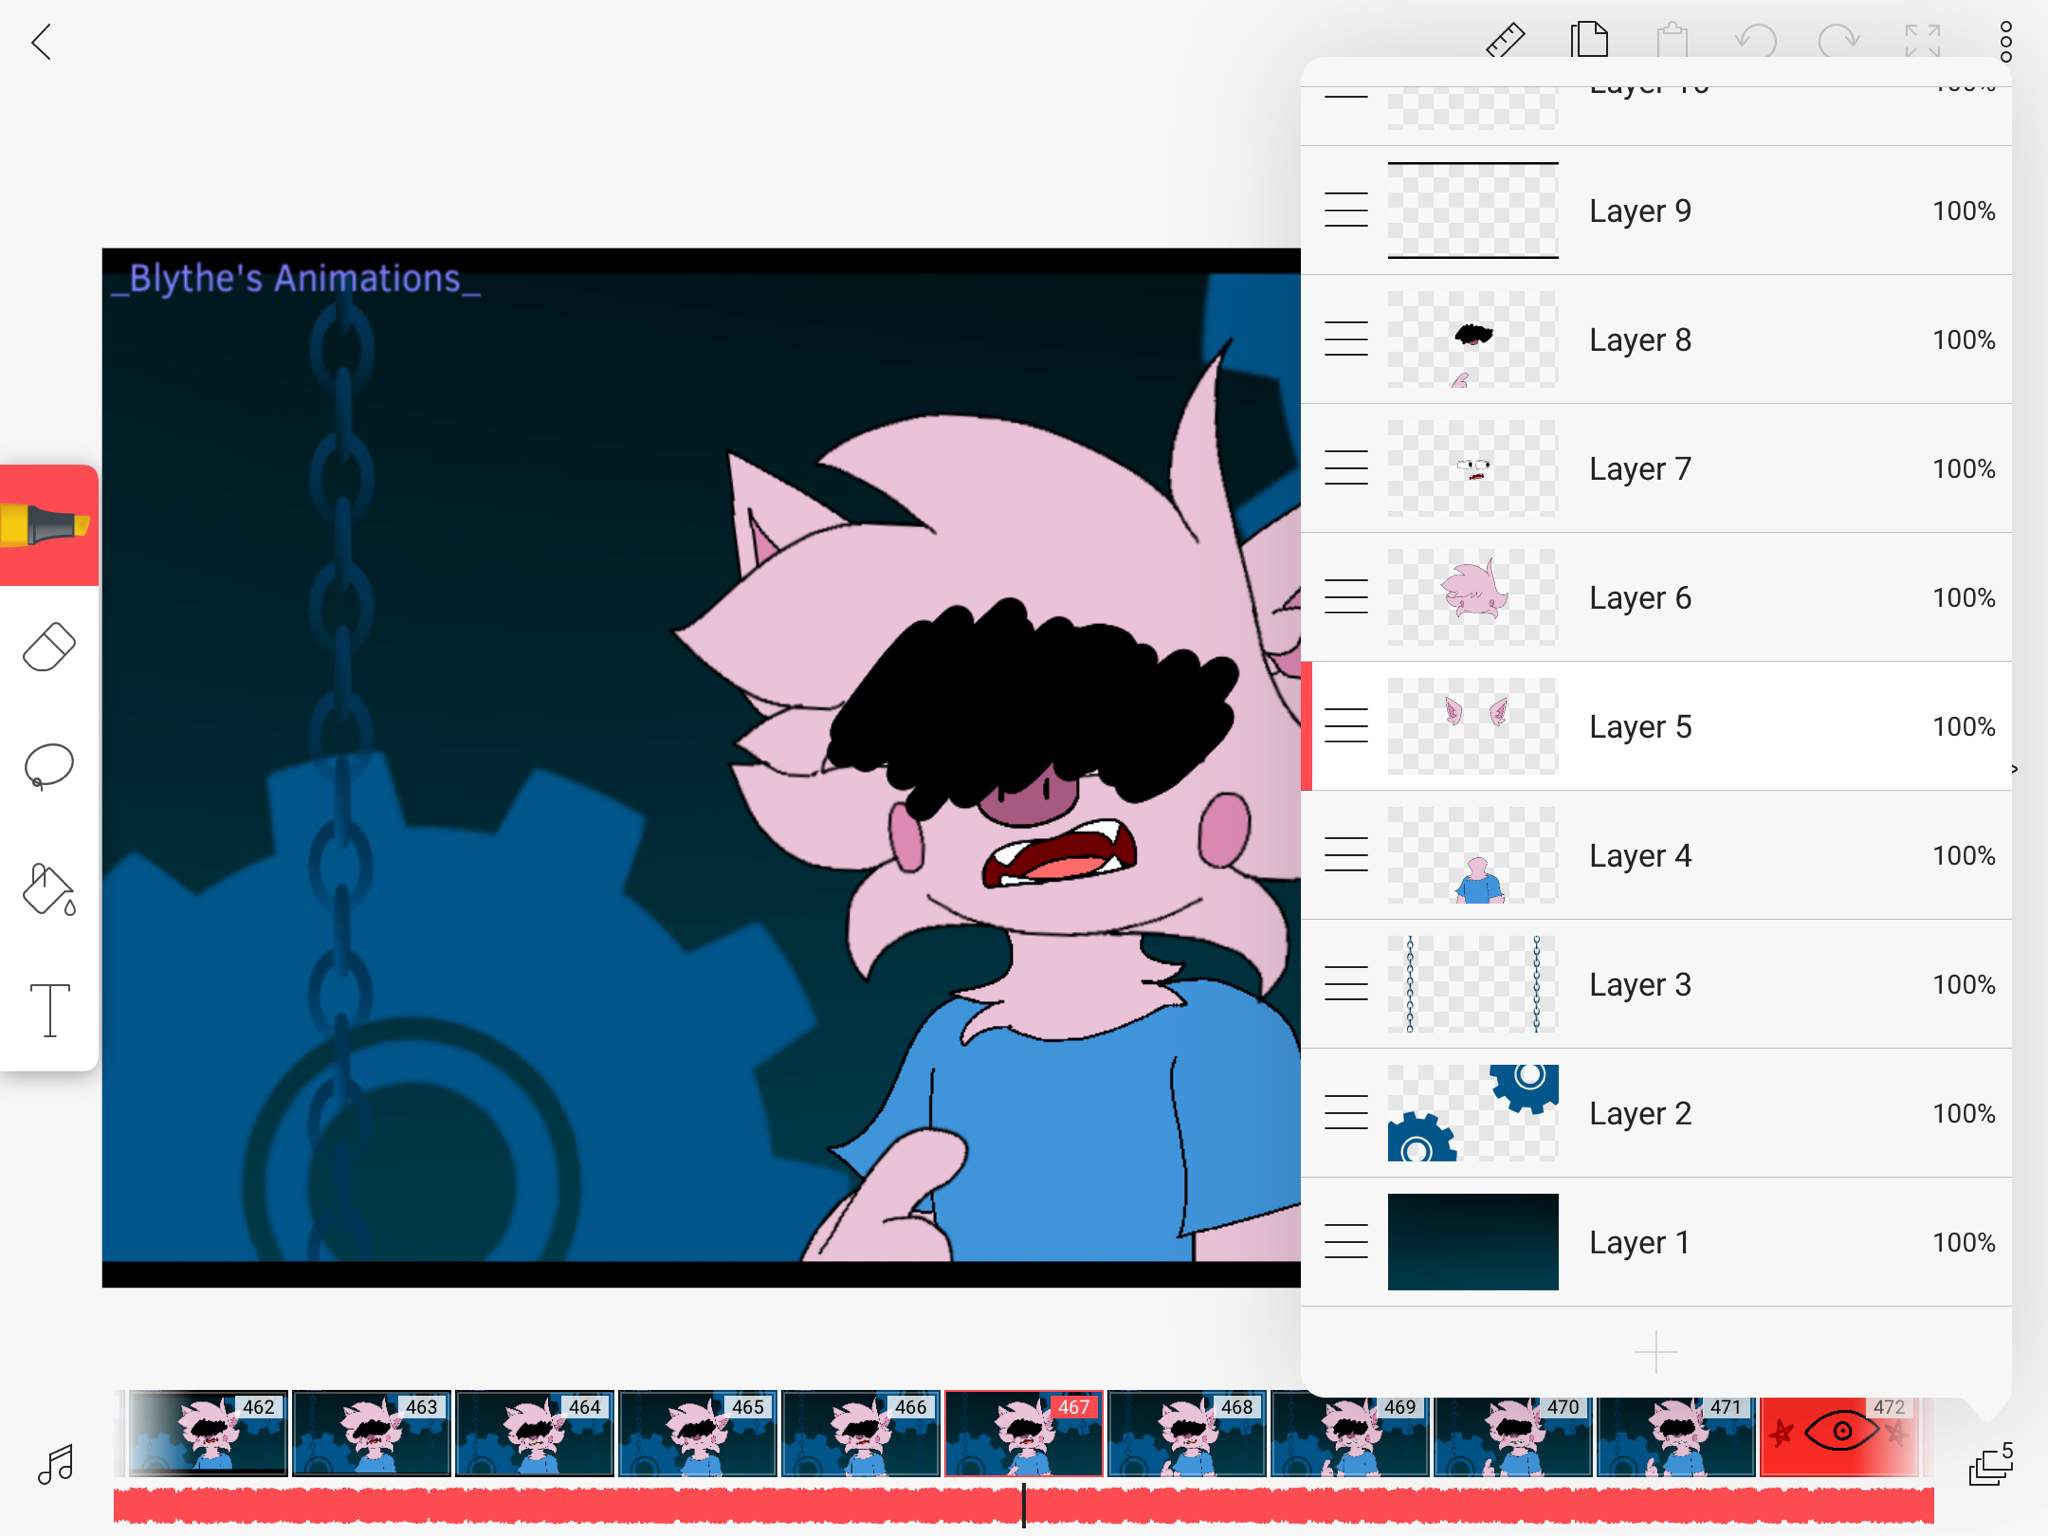Grab the reorder handle of Layer 4

point(1346,855)
